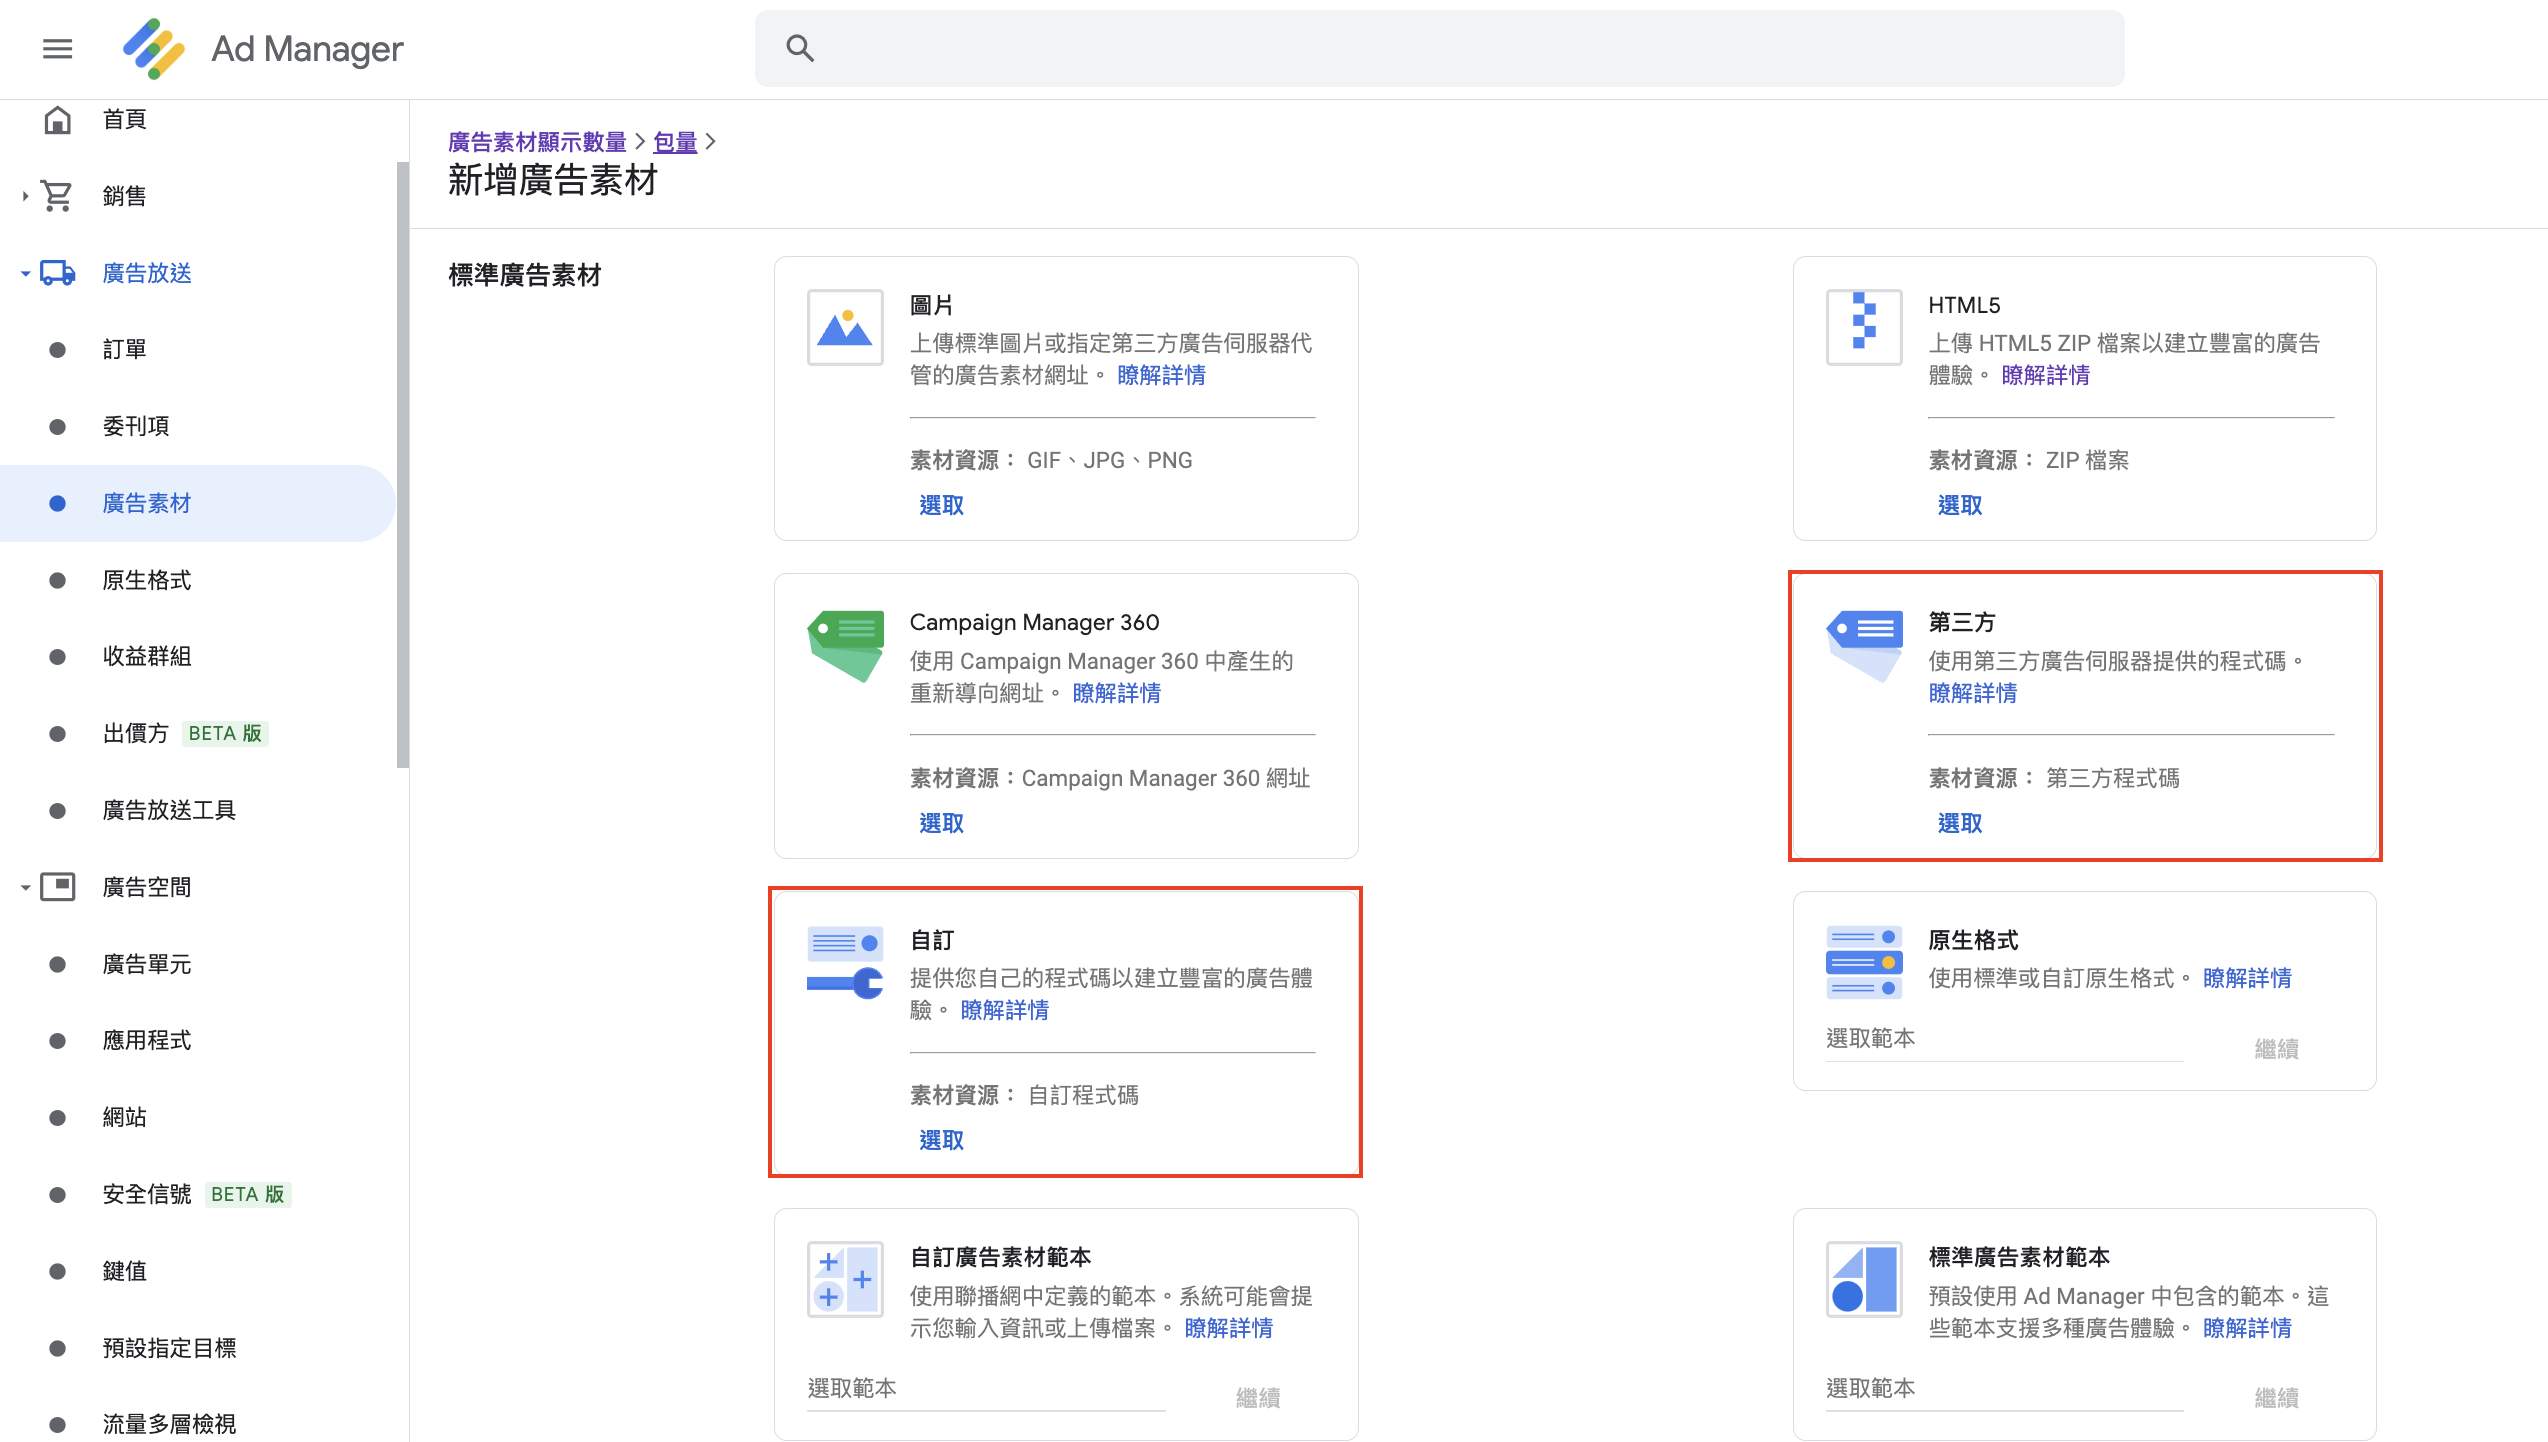
Task: Open 瞭解詳情 link in 標準廣告素材範本 card
Action: [x=2247, y=1329]
